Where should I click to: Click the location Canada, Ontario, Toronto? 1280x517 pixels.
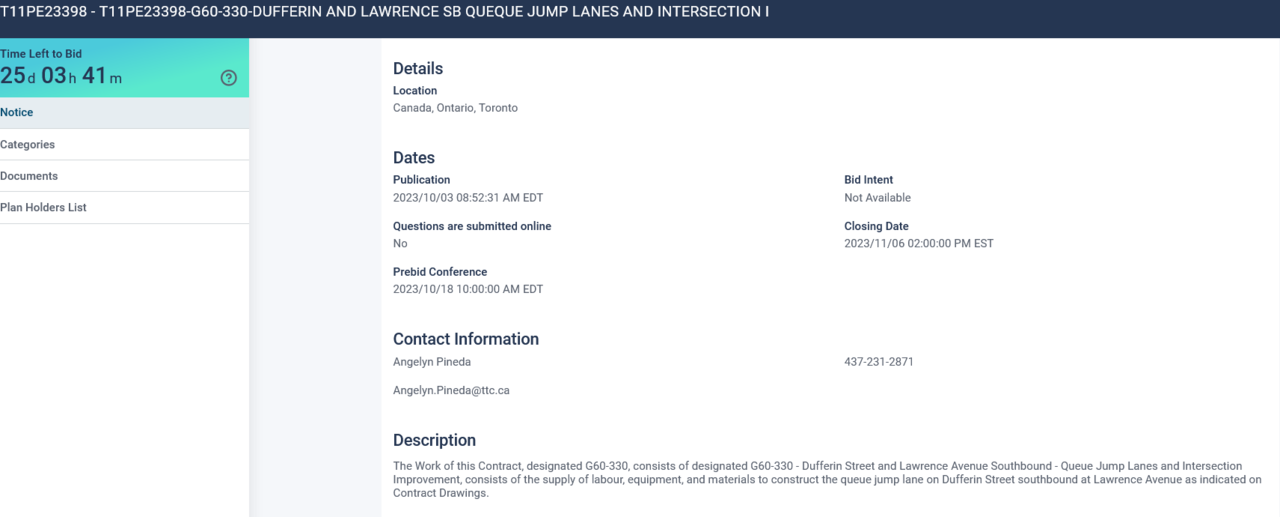click(455, 108)
